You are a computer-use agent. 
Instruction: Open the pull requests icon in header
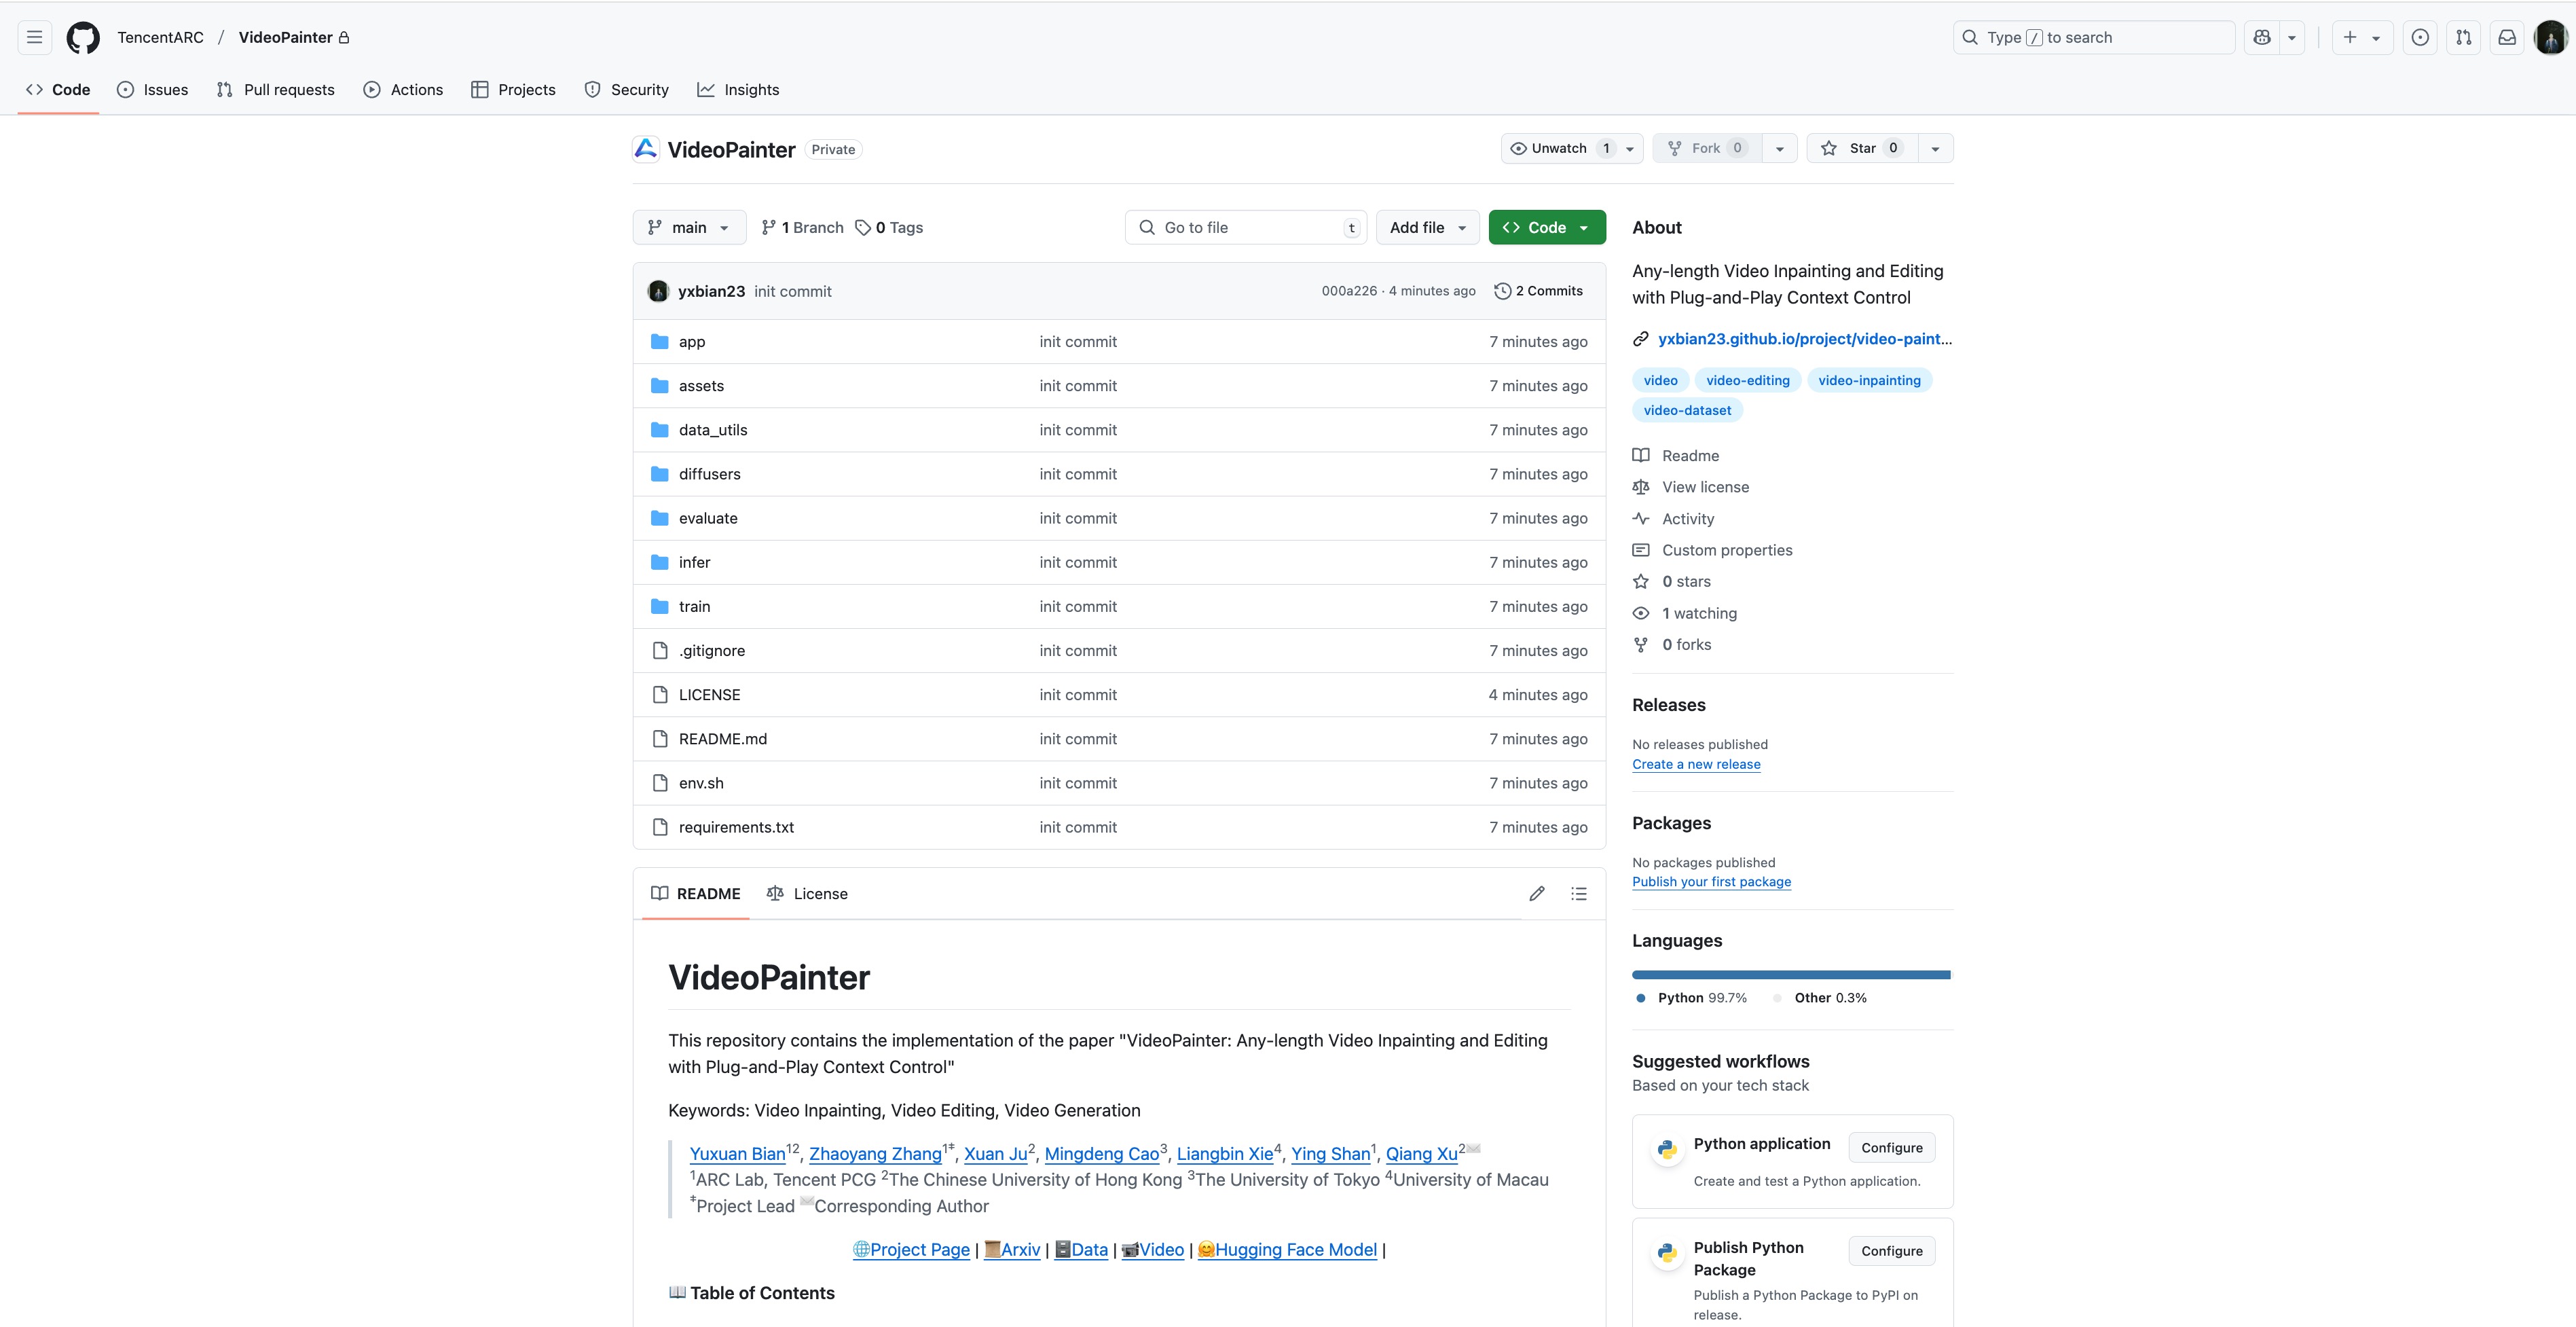(x=2464, y=37)
